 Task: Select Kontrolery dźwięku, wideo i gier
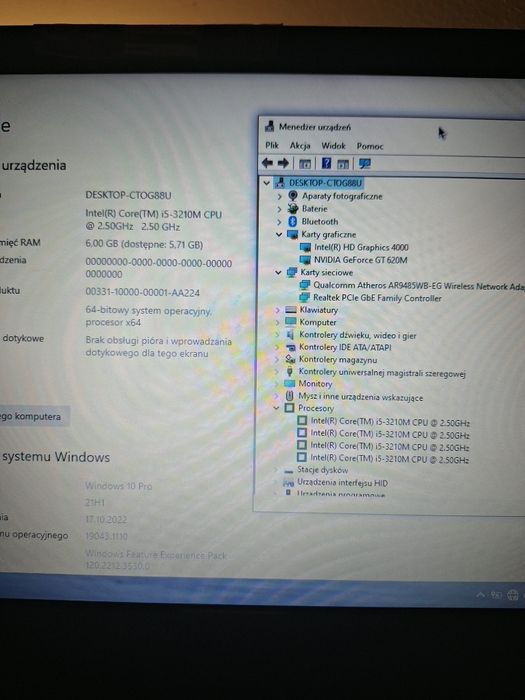point(358,335)
